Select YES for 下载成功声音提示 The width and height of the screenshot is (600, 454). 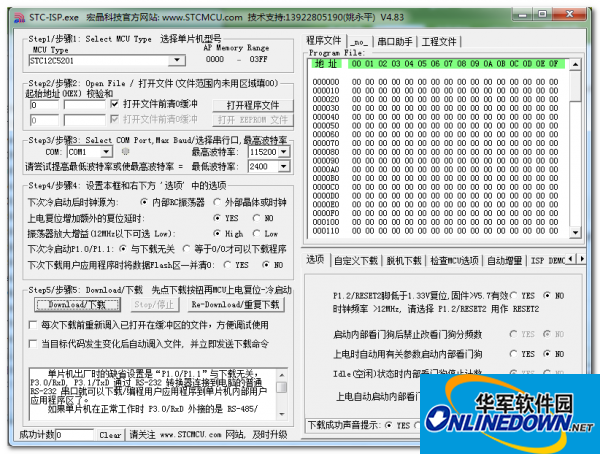pos(389,425)
